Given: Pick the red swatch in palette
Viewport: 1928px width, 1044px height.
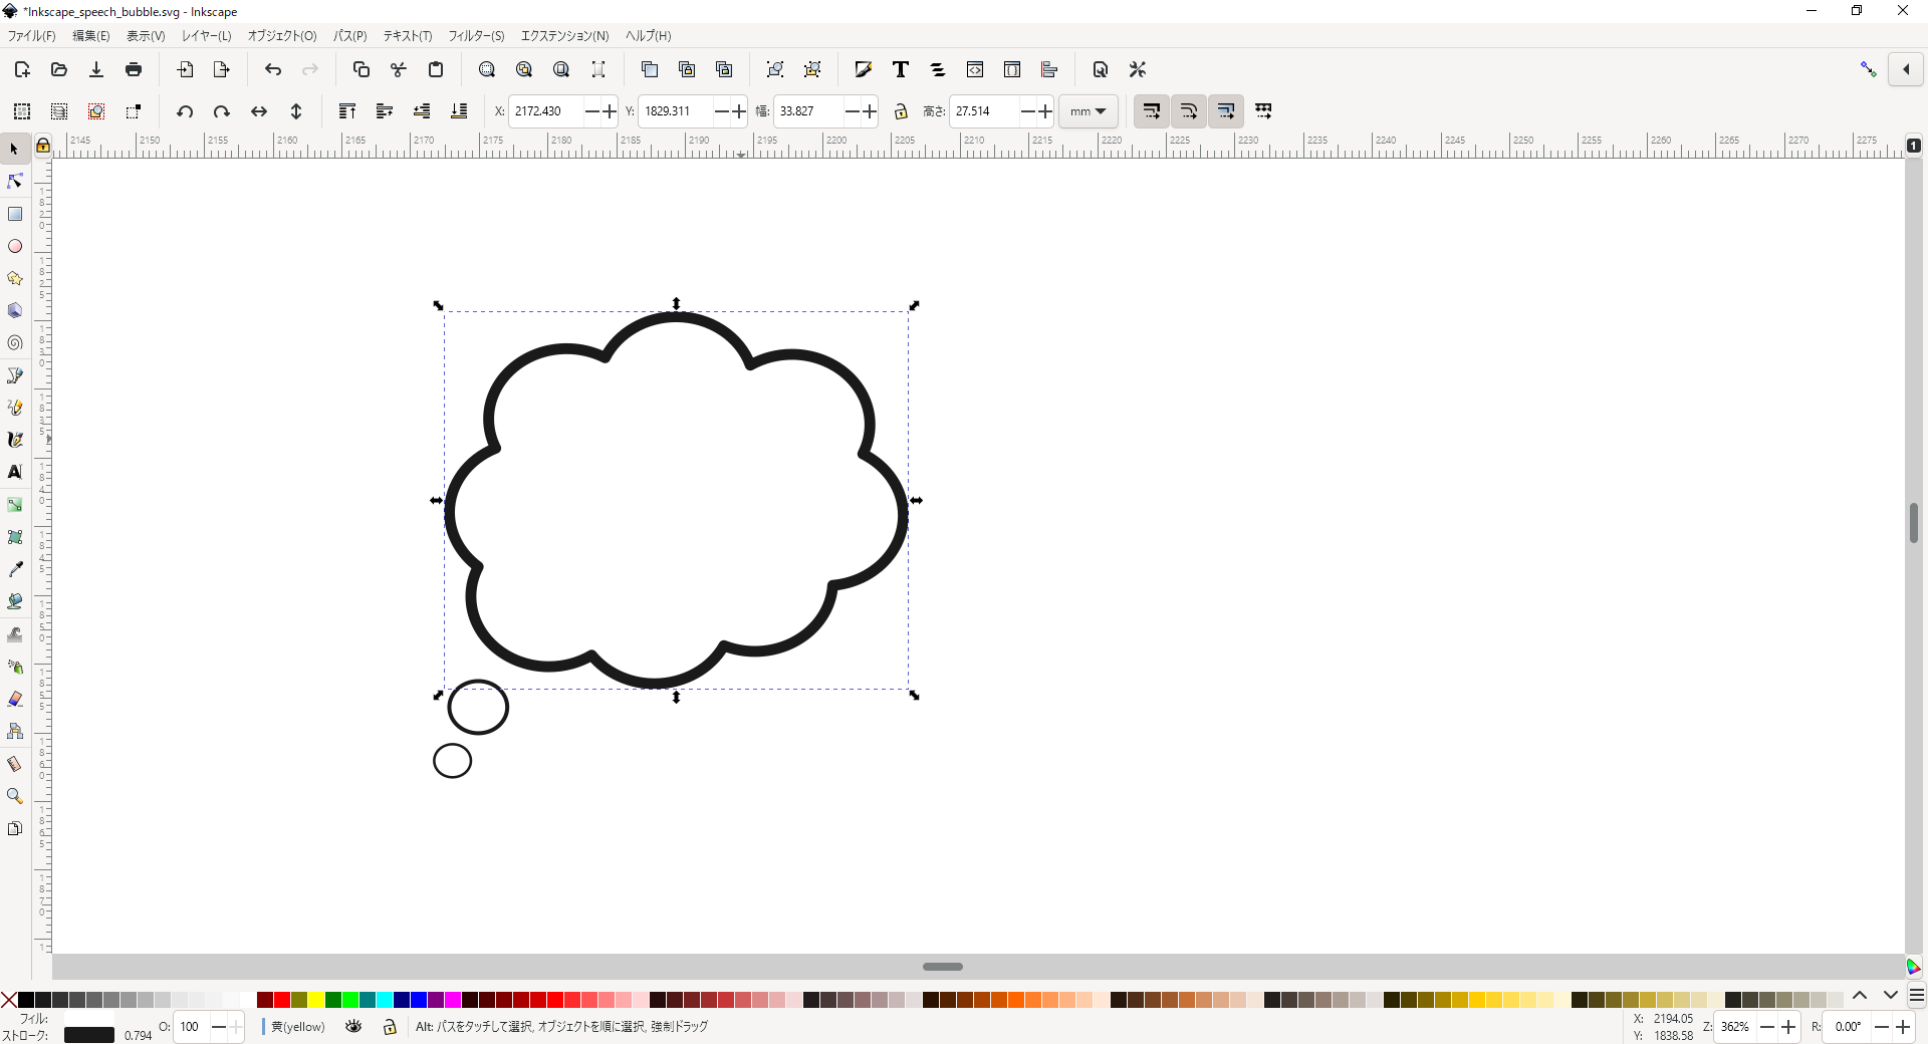Looking at the screenshot, I should (x=282, y=999).
